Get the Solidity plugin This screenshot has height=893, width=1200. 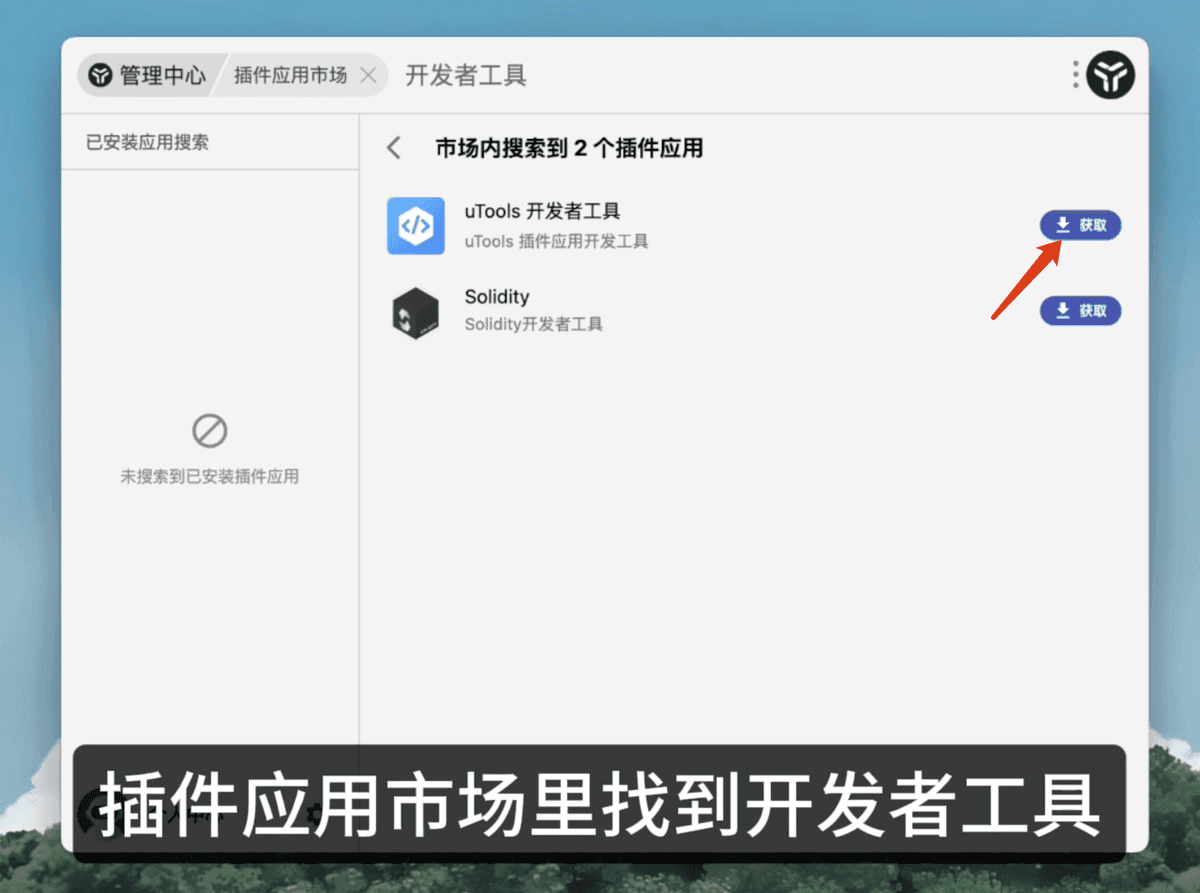click(x=1081, y=311)
